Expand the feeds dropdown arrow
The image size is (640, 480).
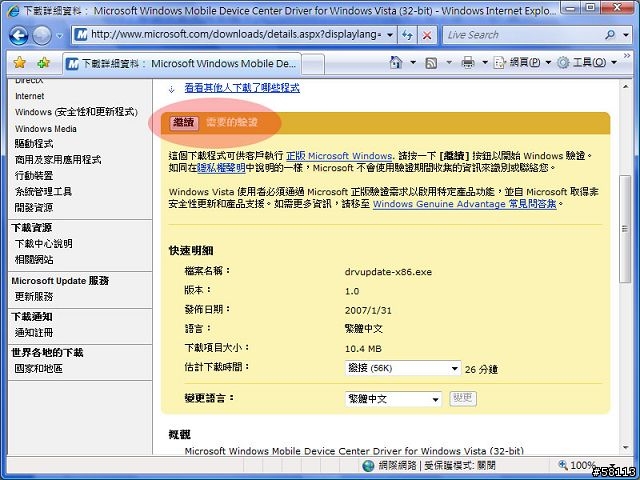[x=449, y=62]
